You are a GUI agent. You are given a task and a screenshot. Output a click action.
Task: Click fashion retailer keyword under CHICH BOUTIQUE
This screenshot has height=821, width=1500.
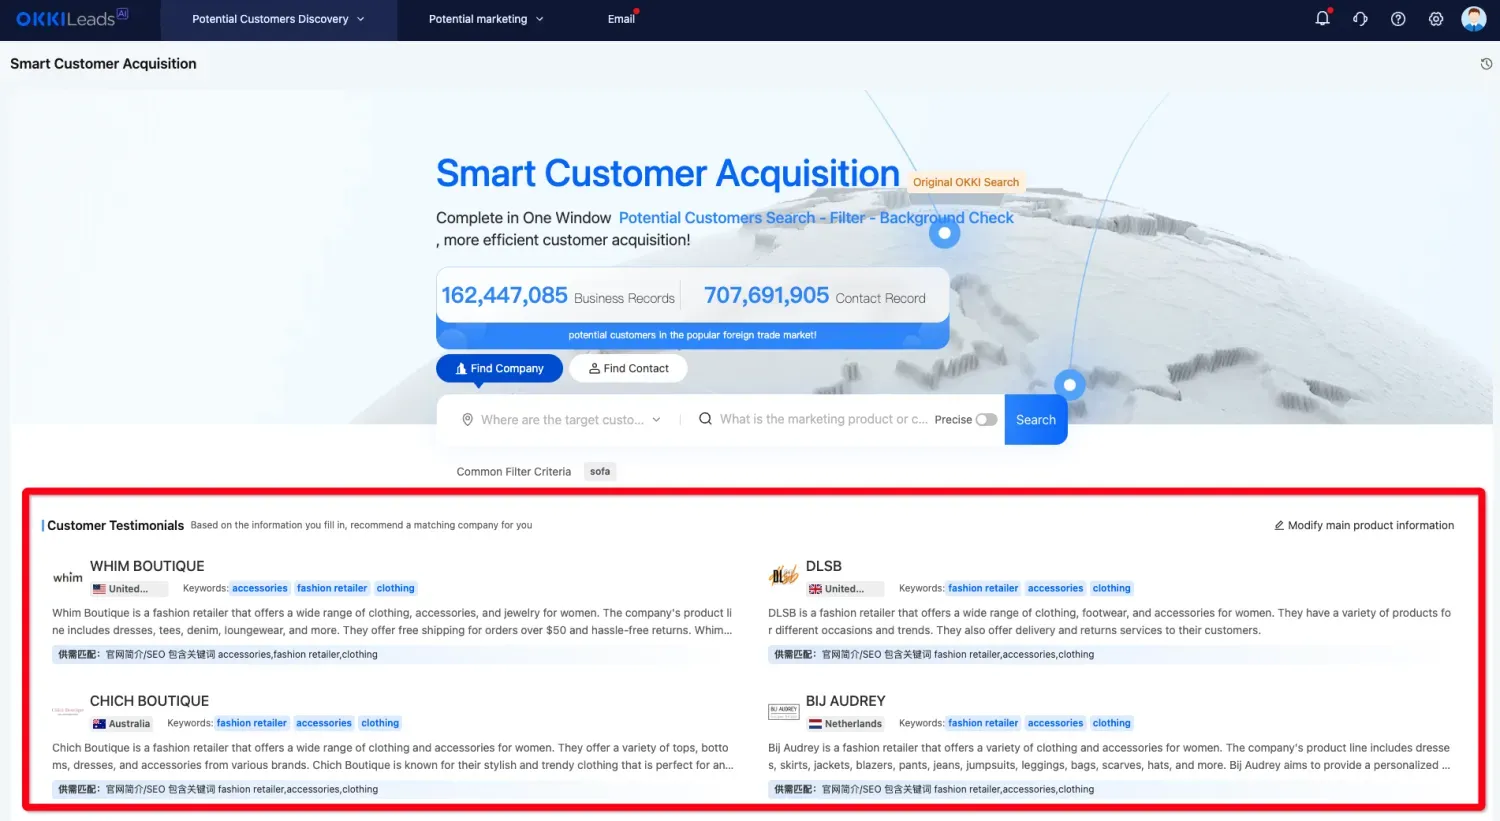pos(252,723)
